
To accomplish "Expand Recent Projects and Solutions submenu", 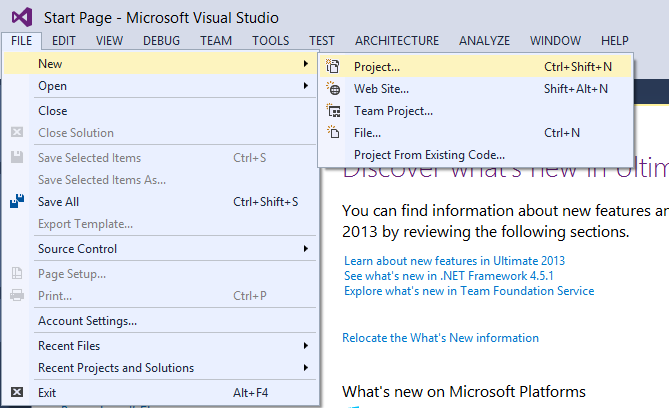I will [x=305, y=368].
